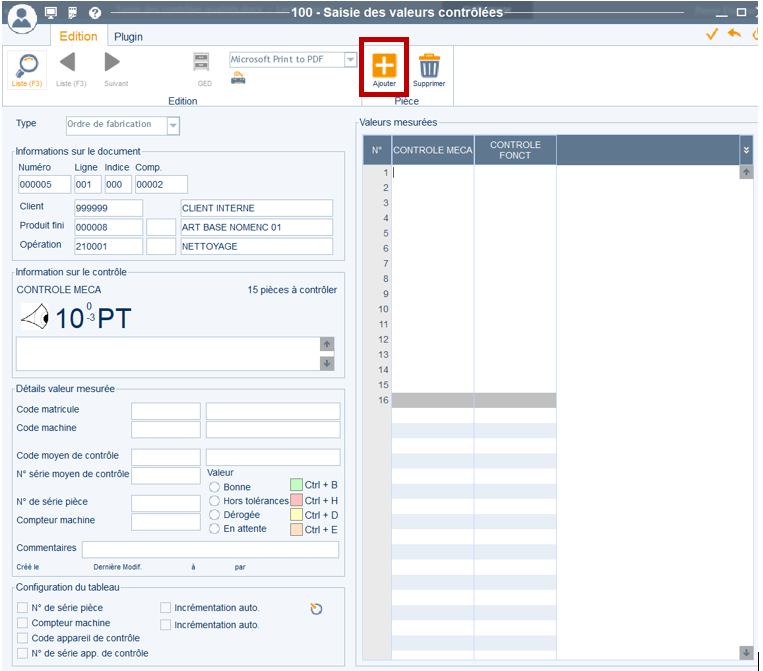Expand grid columns double chevron
Image resolution: width=763 pixels, height=671 pixels.
coord(746,150)
